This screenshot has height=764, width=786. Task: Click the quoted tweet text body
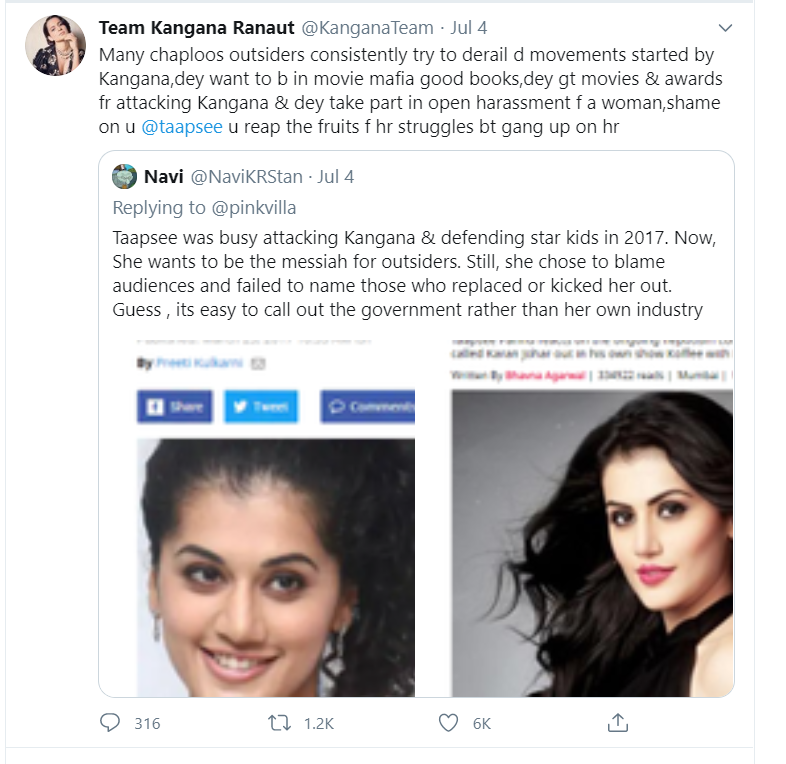point(414,273)
